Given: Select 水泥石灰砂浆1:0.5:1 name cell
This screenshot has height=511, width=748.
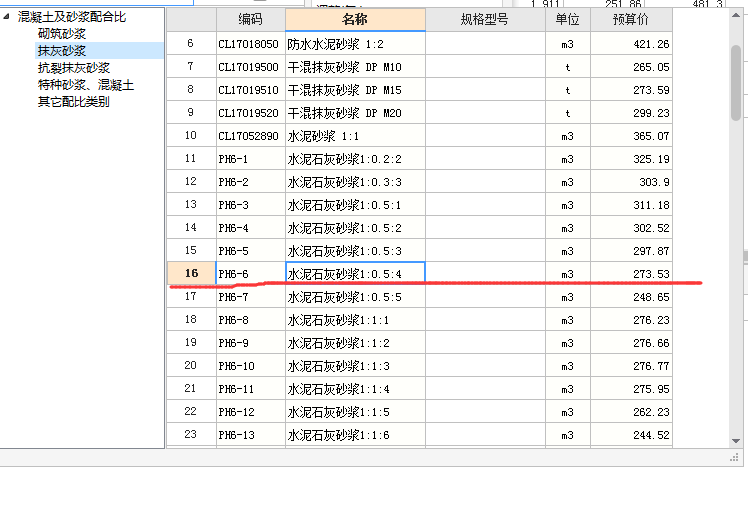Looking at the screenshot, I should (355, 205).
